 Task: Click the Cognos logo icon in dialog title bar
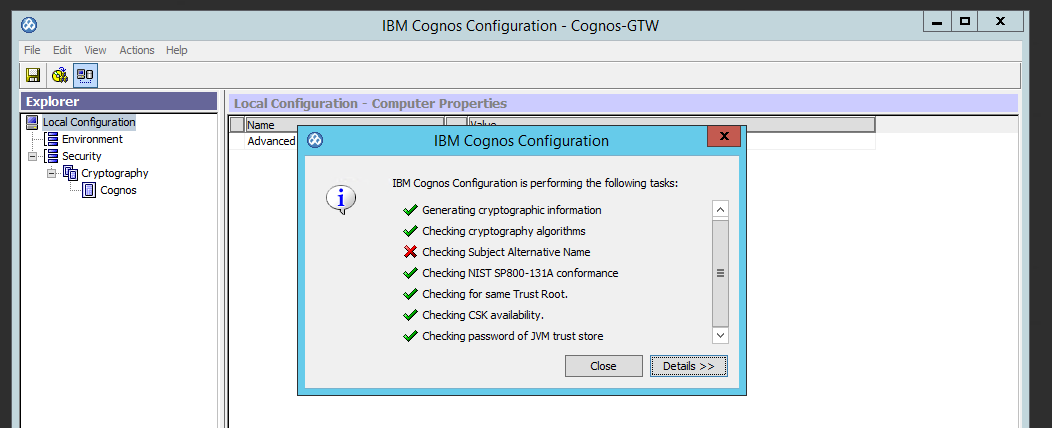tap(315, 140)
